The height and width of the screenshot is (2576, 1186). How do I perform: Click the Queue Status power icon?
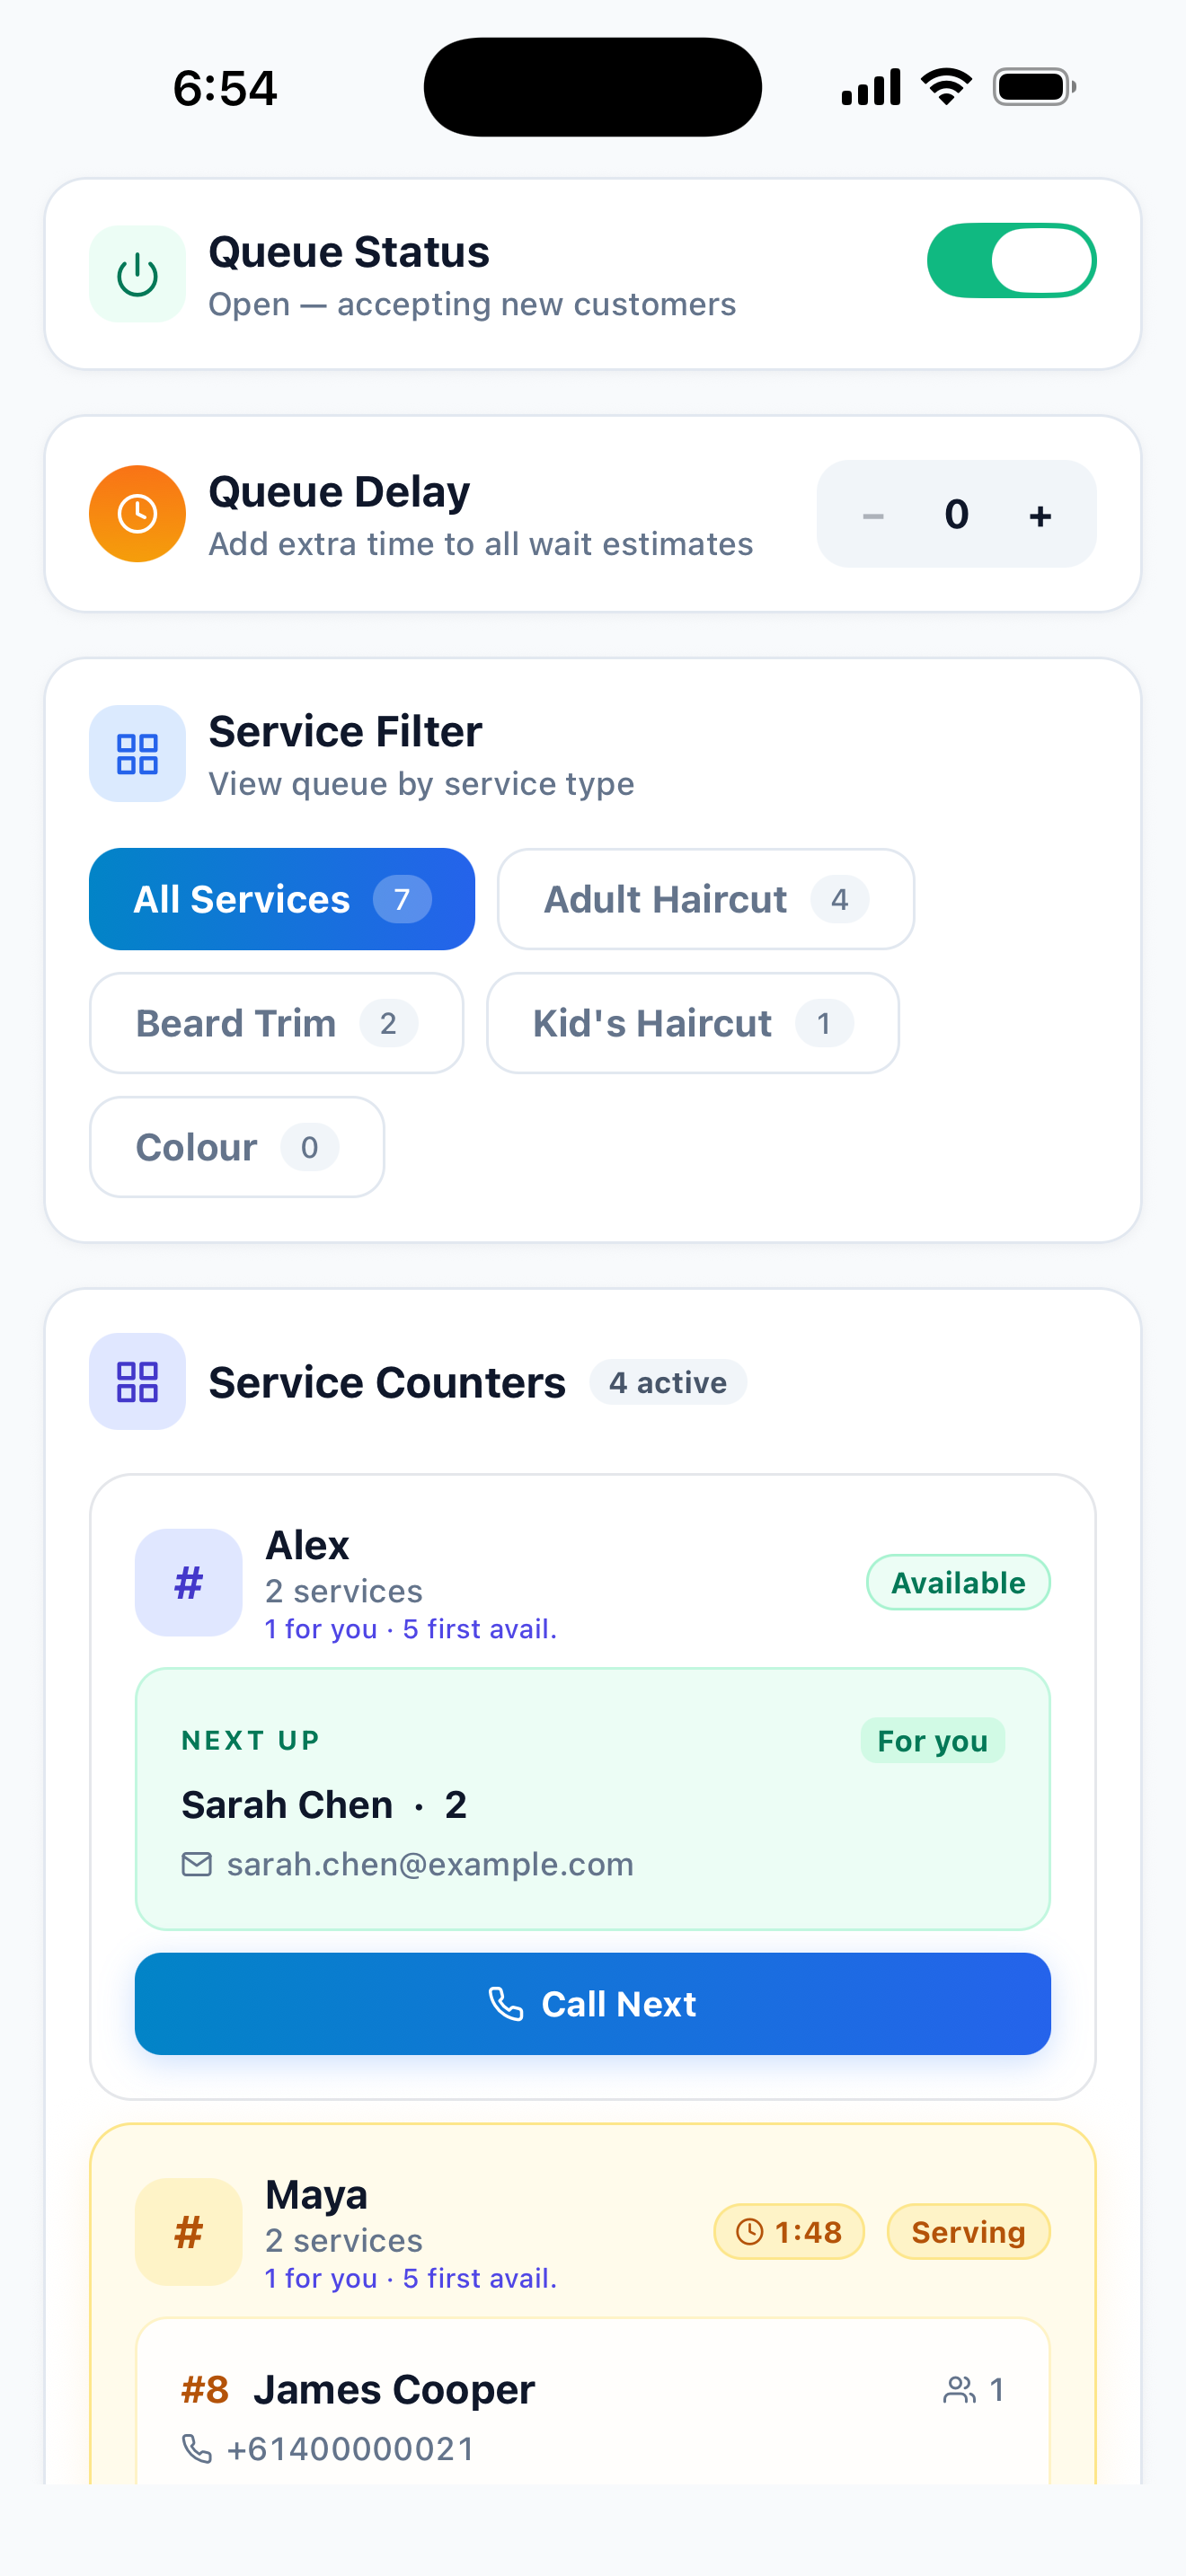click(137, 274)
